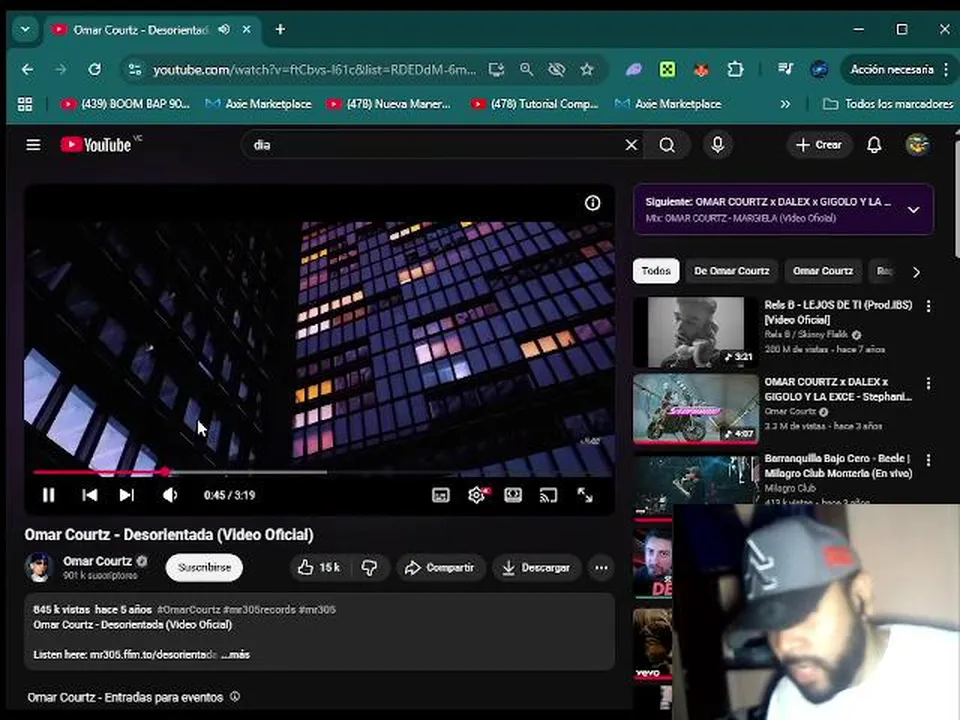Open the apps grid in bookmarks bar
Screen dimensions: 960x720
[x=25, y=104]
